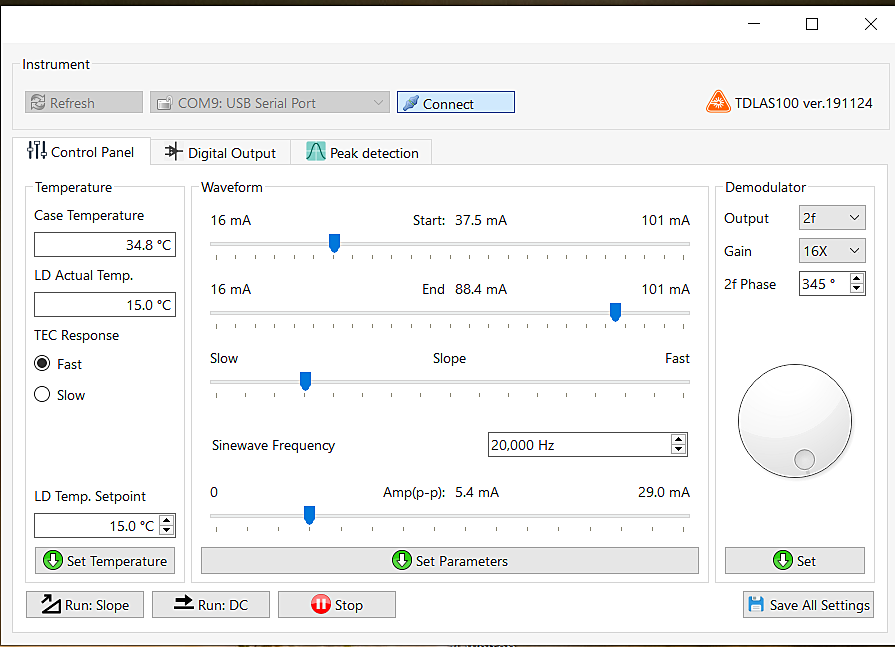Click the Start current slider handle

tap(334, 243)
